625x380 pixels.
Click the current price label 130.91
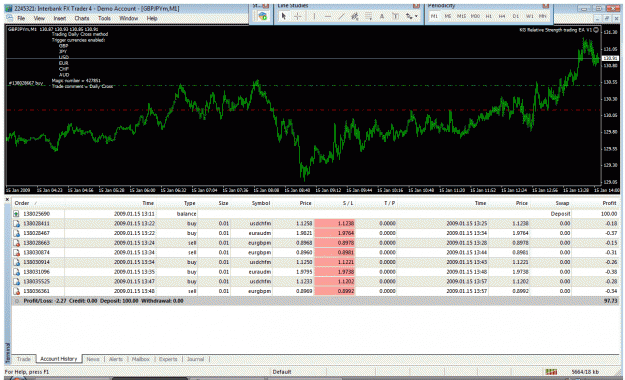(x=610, y=58)
